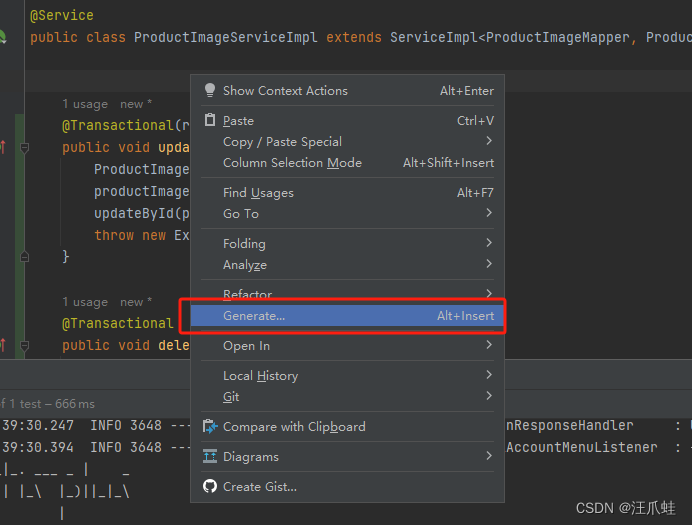692x525 pixels.
Task: Expand the arrow next to Copy / Paste Special
Action: click(489, 141)
